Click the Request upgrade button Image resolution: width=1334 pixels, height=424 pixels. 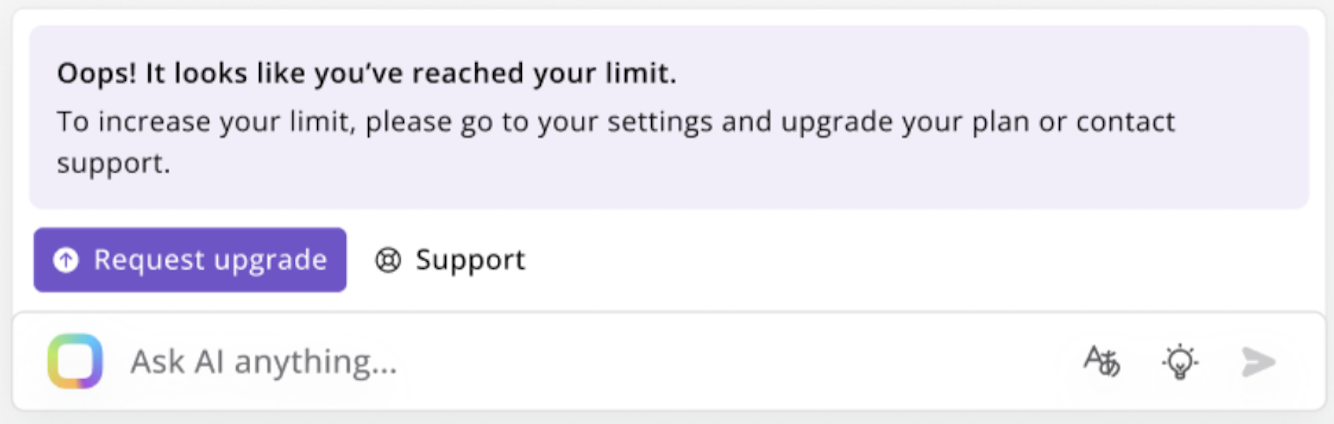190,260
